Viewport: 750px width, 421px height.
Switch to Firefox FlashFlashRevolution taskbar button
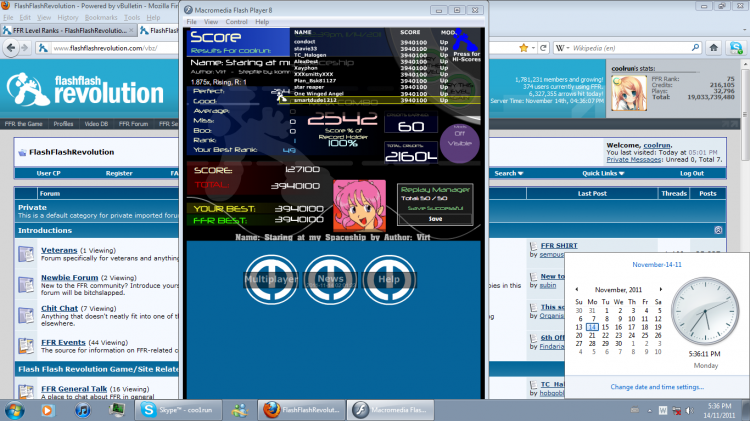coord(302,410)
